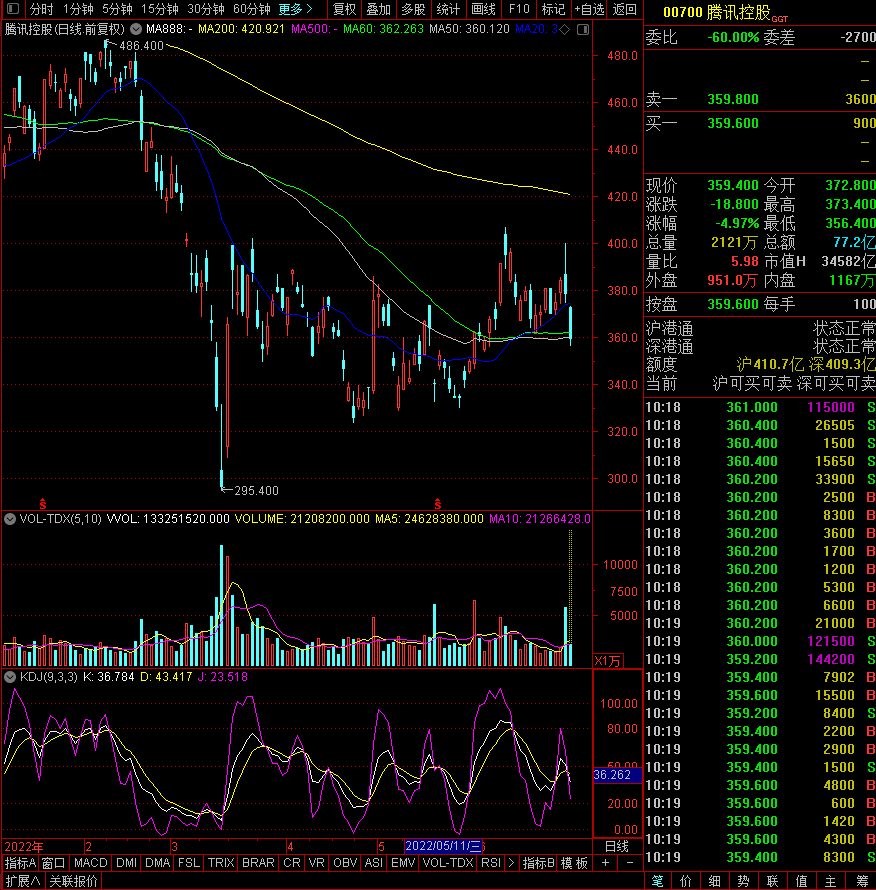
Task: Select the MACD indicator
Action: (91, 863)
